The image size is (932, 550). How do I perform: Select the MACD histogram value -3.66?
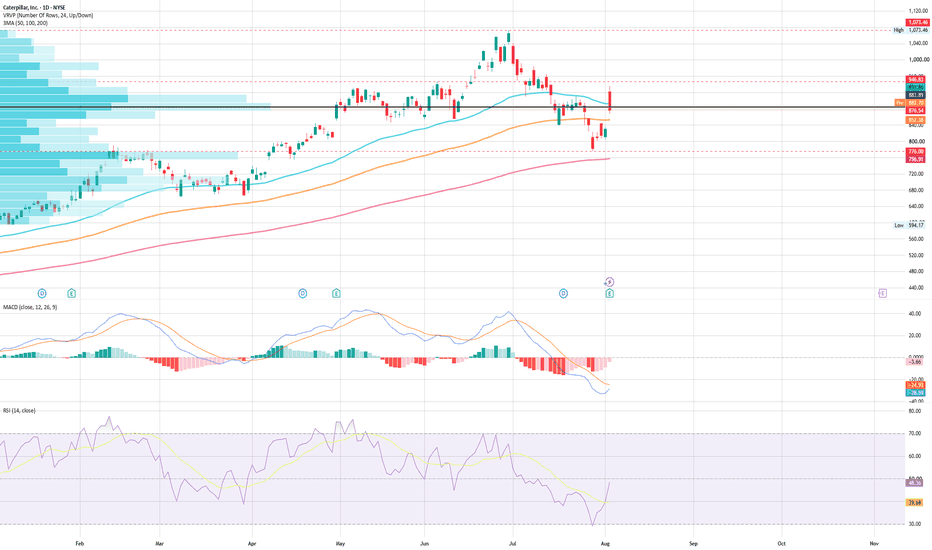coord(915,362)
